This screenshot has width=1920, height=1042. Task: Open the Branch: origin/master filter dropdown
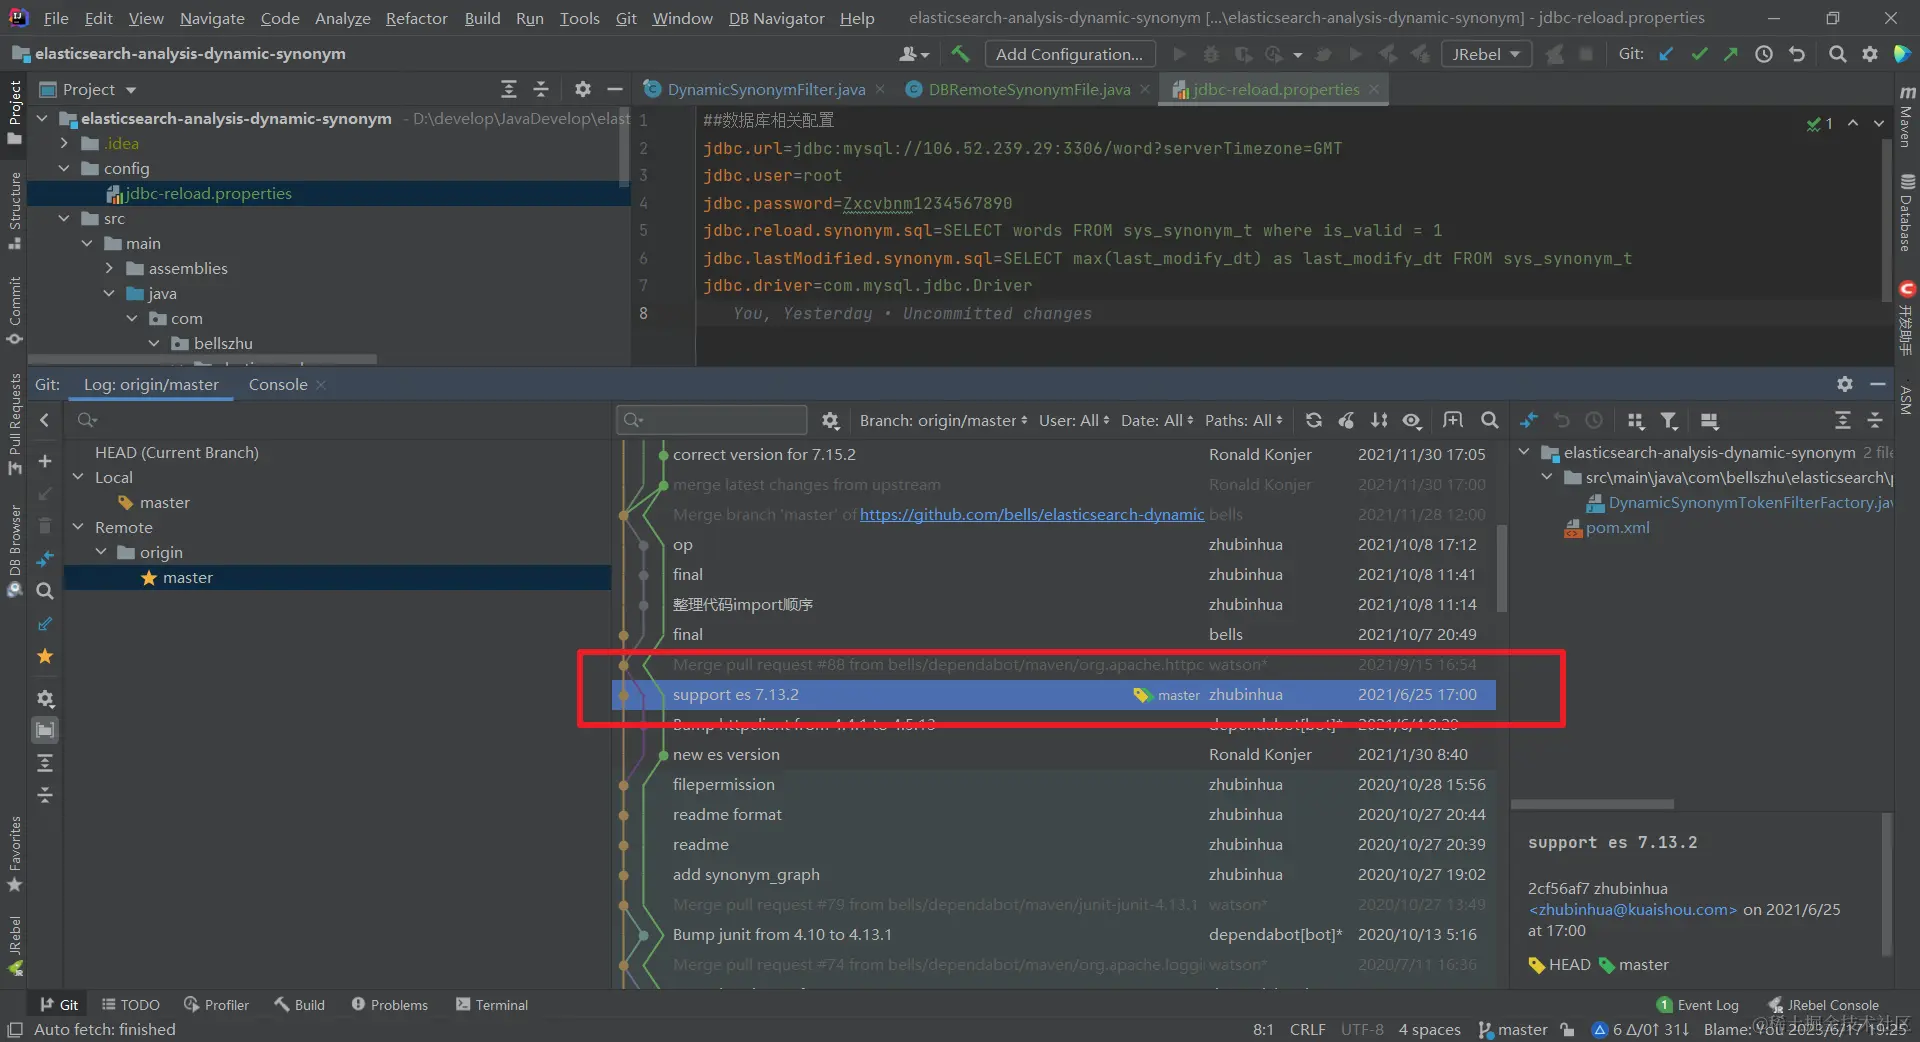coord(943,421)
